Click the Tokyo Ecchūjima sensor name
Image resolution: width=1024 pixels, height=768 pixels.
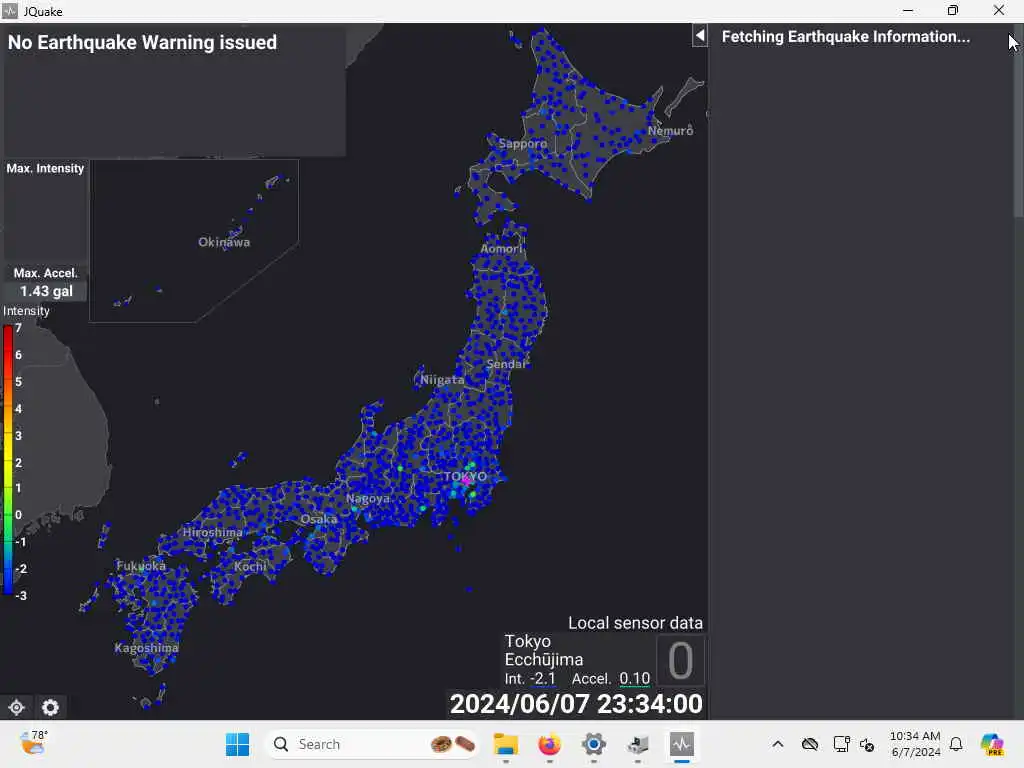point(543,650)
